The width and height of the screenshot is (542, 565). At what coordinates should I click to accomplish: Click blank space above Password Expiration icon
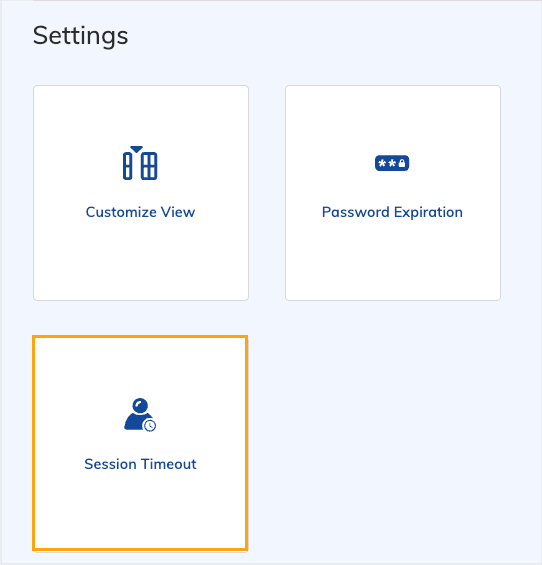[x=393, y=119]
